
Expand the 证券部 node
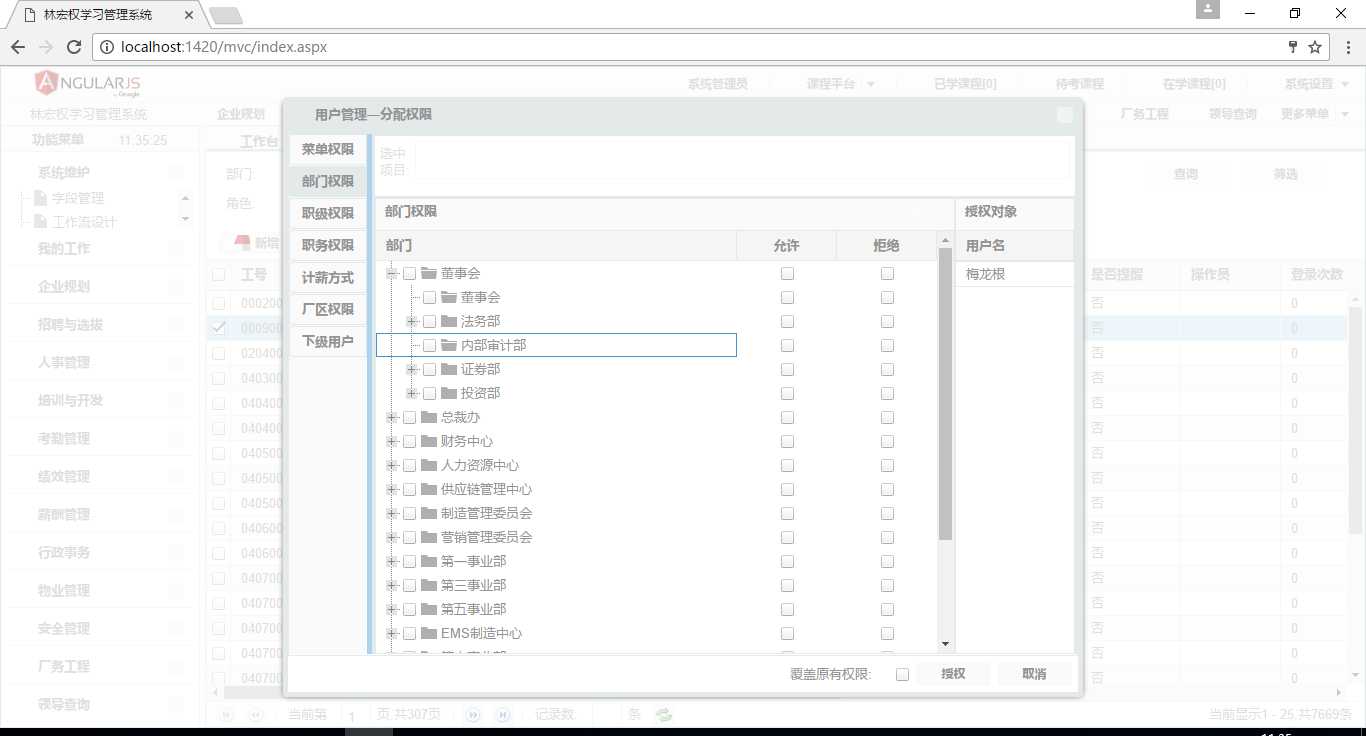coord(411,369)
